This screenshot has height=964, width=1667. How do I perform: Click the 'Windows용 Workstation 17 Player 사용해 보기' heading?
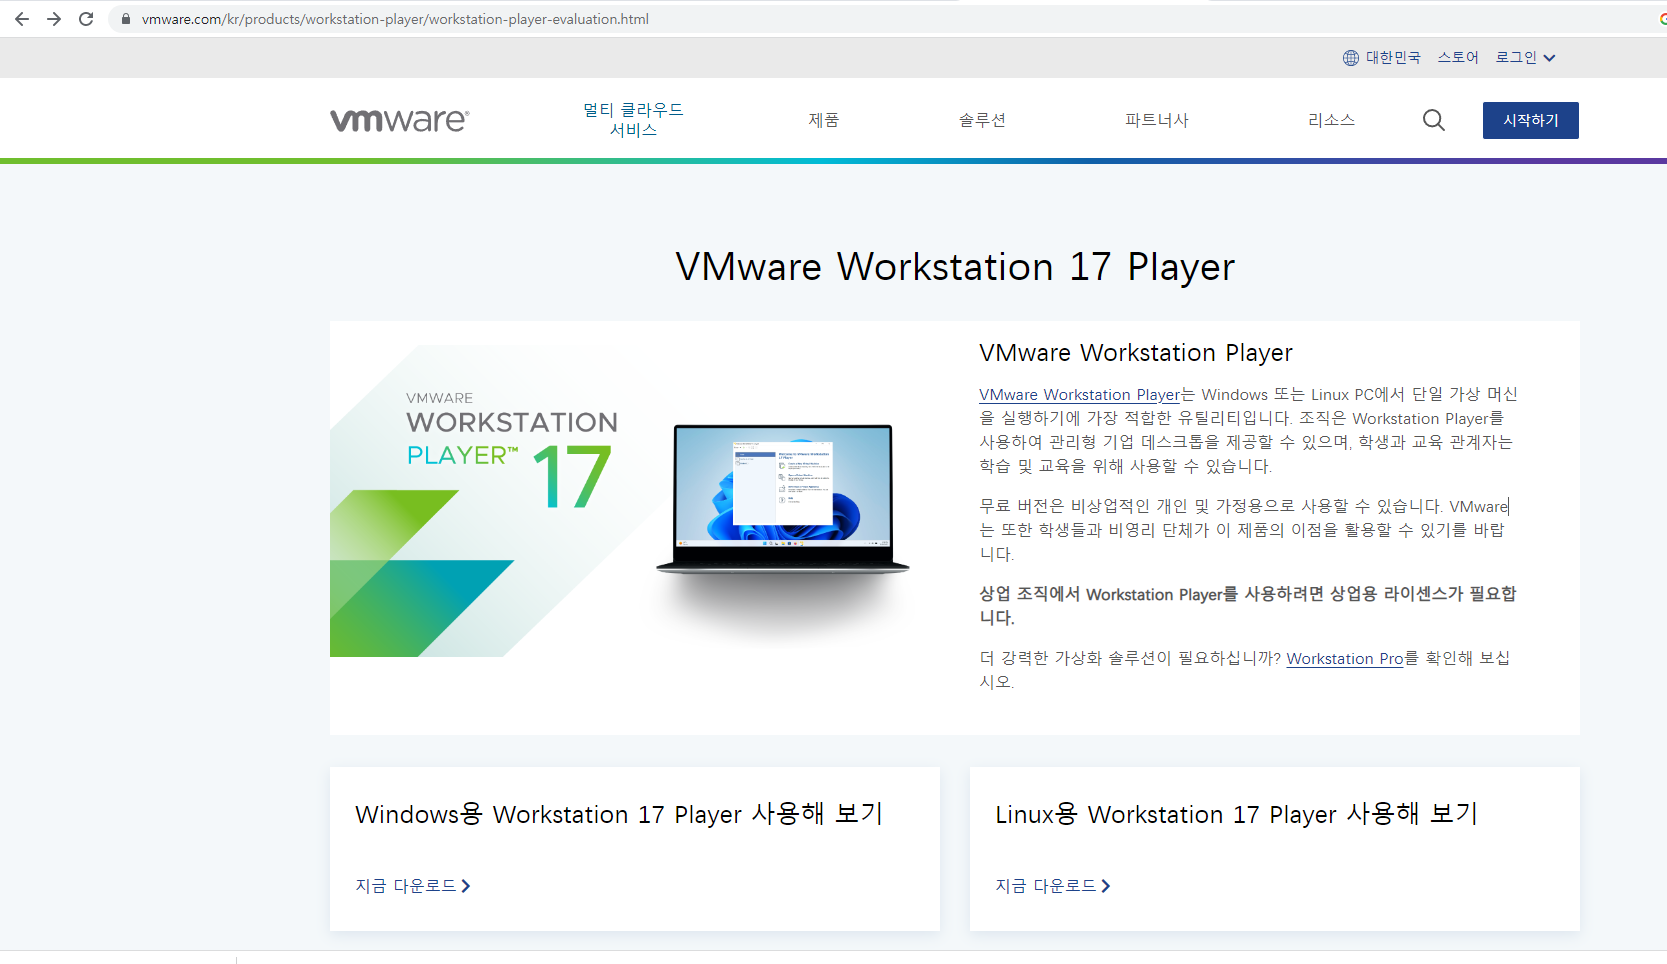point(619,814)
